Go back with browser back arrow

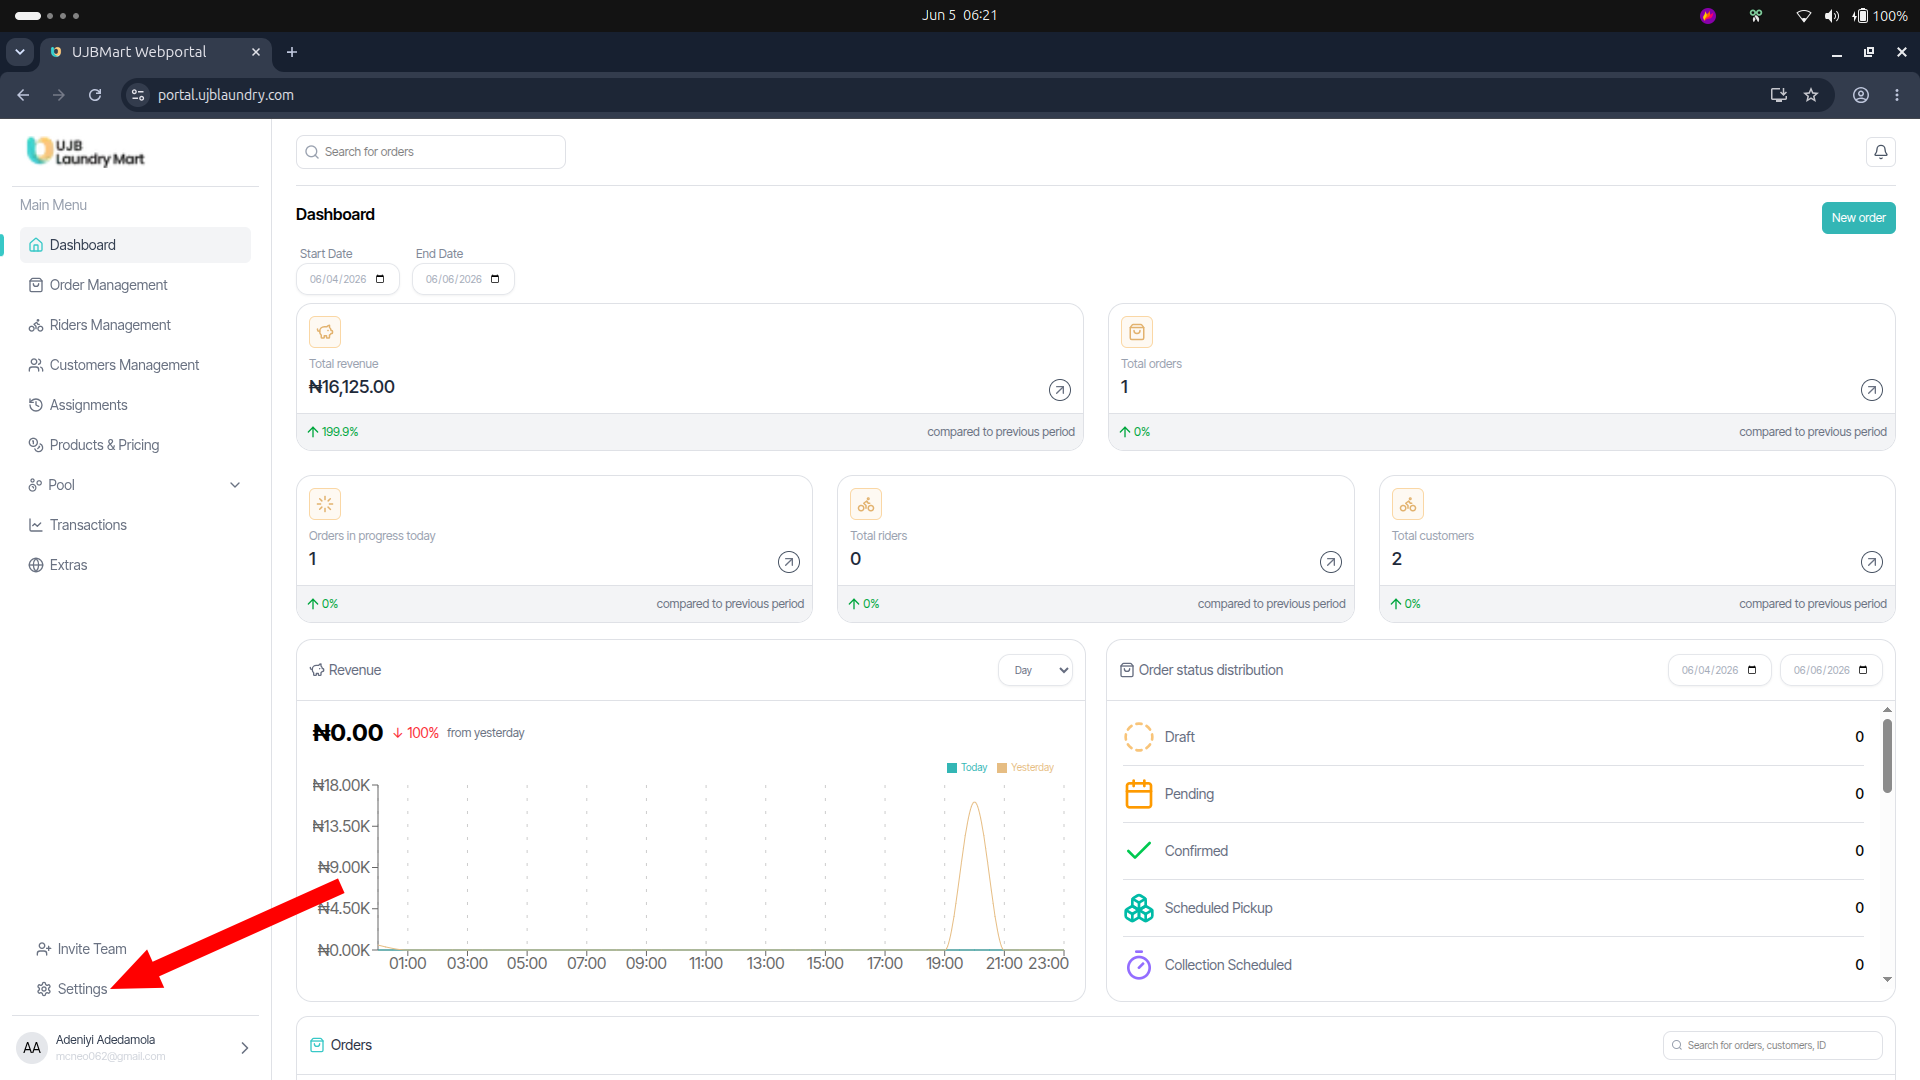coord(23,95)
